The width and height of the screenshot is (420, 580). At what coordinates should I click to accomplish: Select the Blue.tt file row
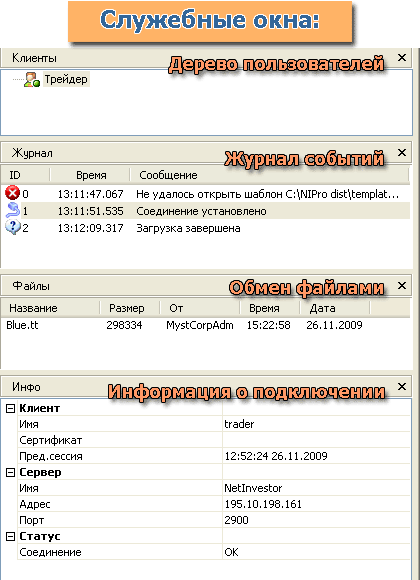pos(205,325)
